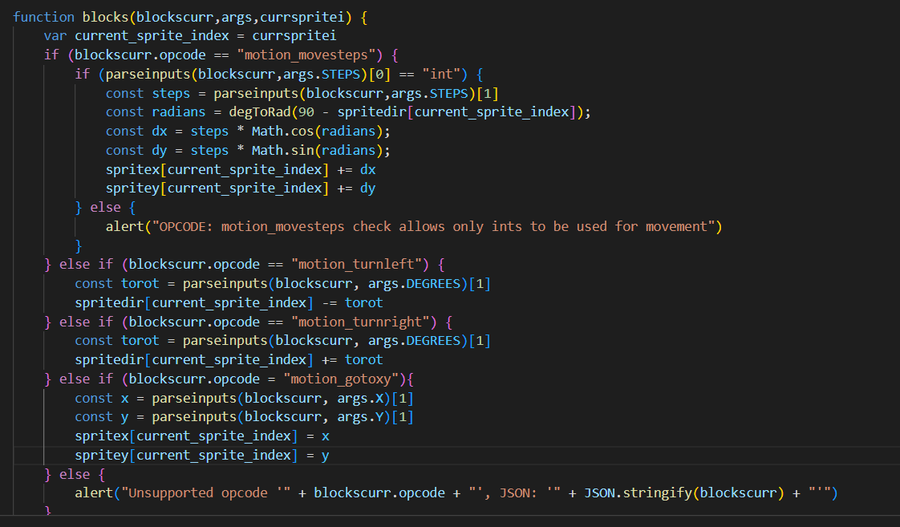Click Math.sin in the dy line
The height and width of the screenshot is (527, 900).
pos(282,150)
